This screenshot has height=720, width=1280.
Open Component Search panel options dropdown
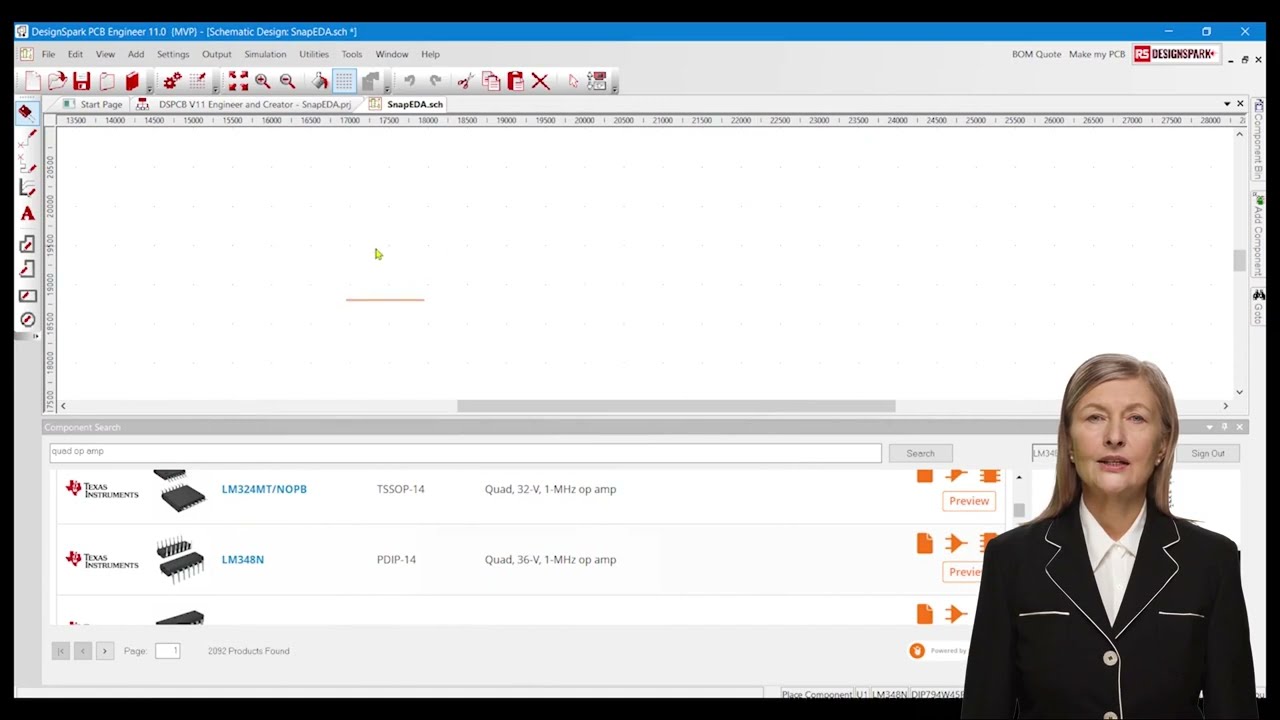(1210, 427)
